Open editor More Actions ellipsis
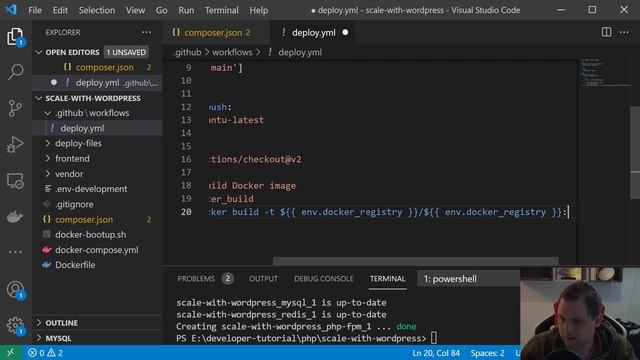This screenshot has height=360, width=640. (x=624, y=32)
